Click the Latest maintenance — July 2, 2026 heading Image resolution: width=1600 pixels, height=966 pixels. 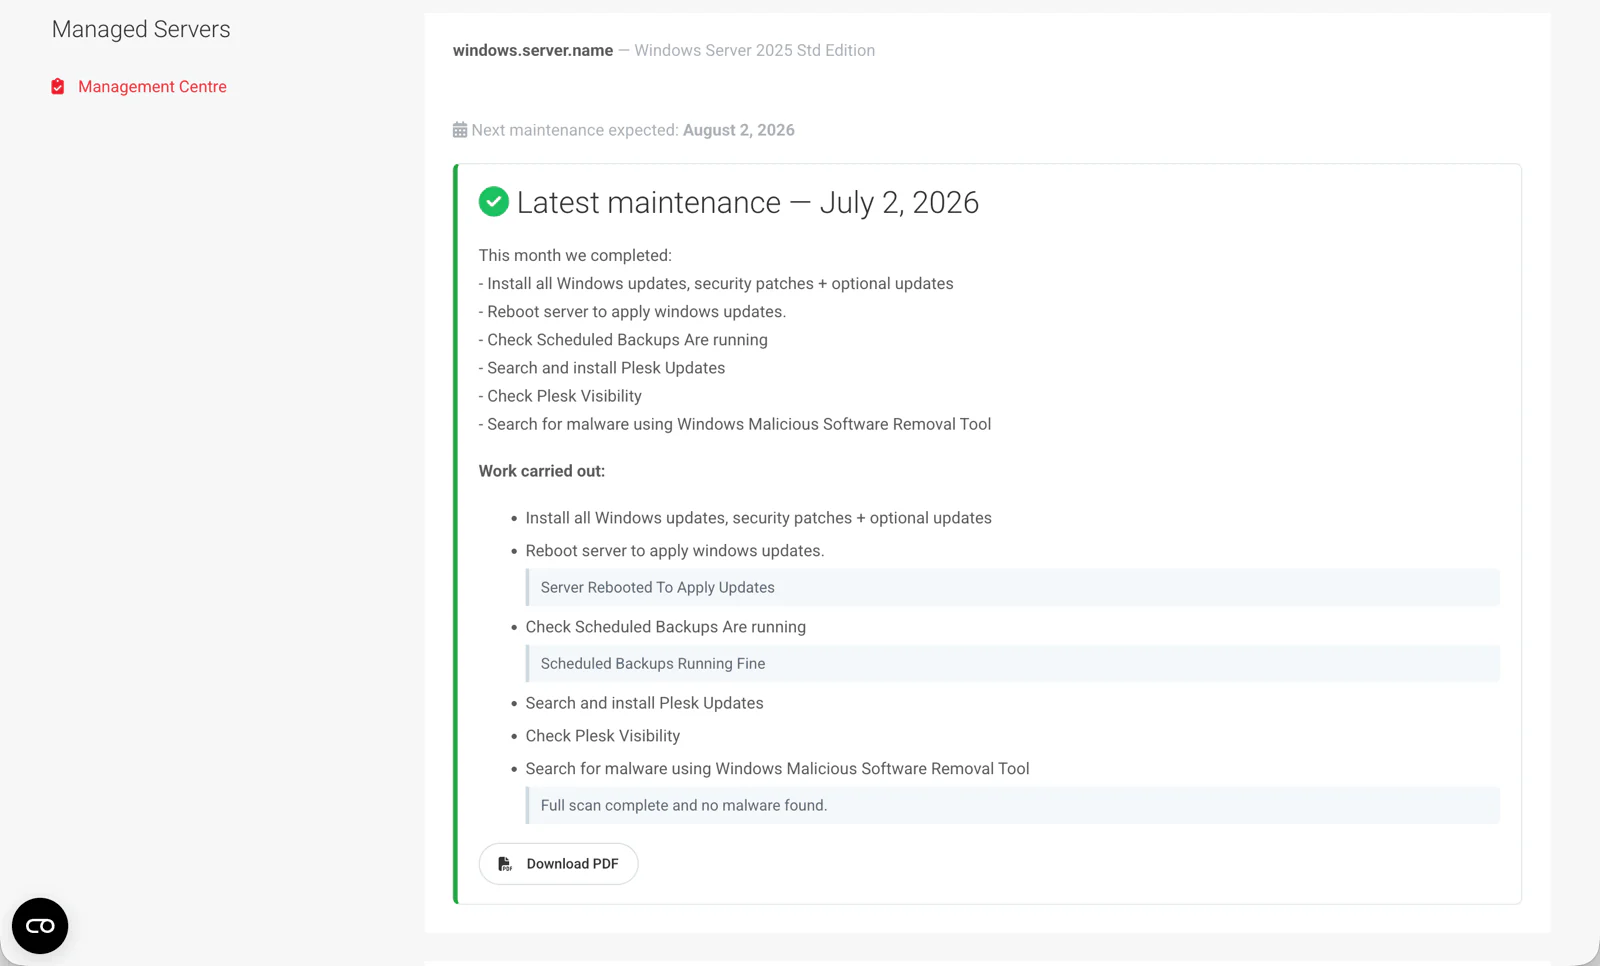tap(748, 202)
